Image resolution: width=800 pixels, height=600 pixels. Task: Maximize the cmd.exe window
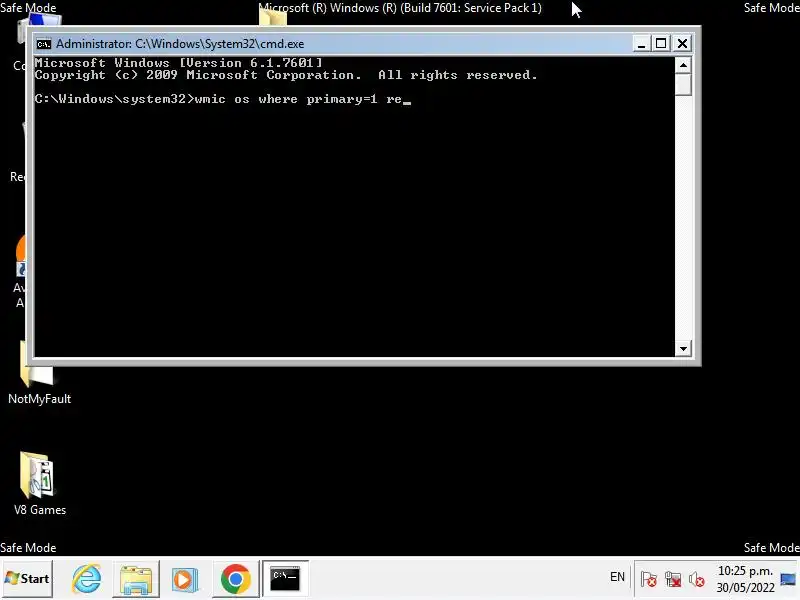coord(661,44)
